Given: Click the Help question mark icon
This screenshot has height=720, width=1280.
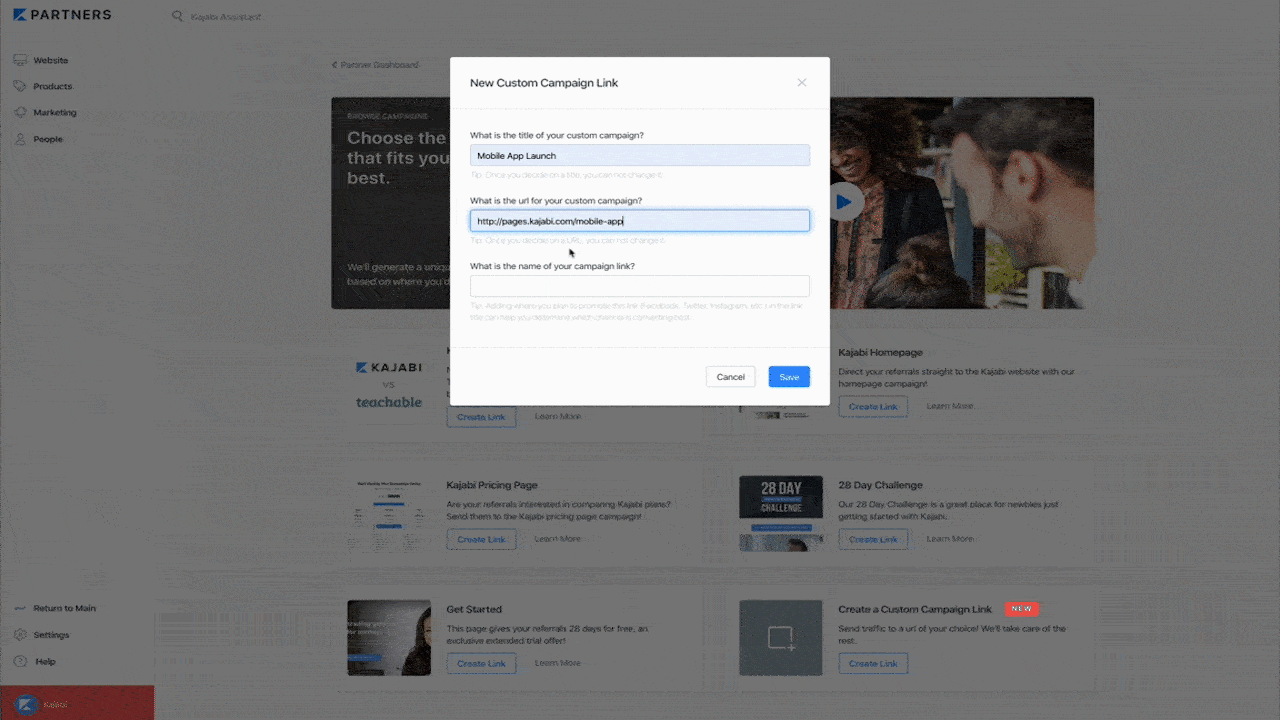Looking at the screenshot, I should 20,661.
